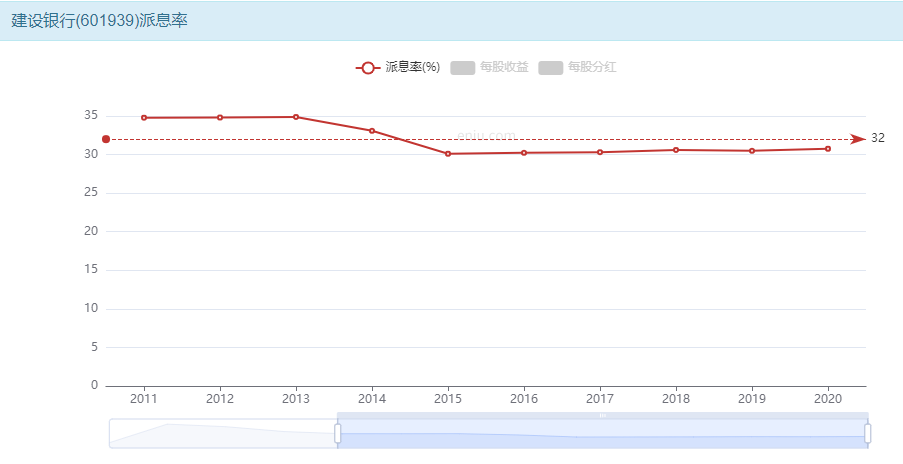Click y-axis label 20
903x464 pixels.
(91, 231)
